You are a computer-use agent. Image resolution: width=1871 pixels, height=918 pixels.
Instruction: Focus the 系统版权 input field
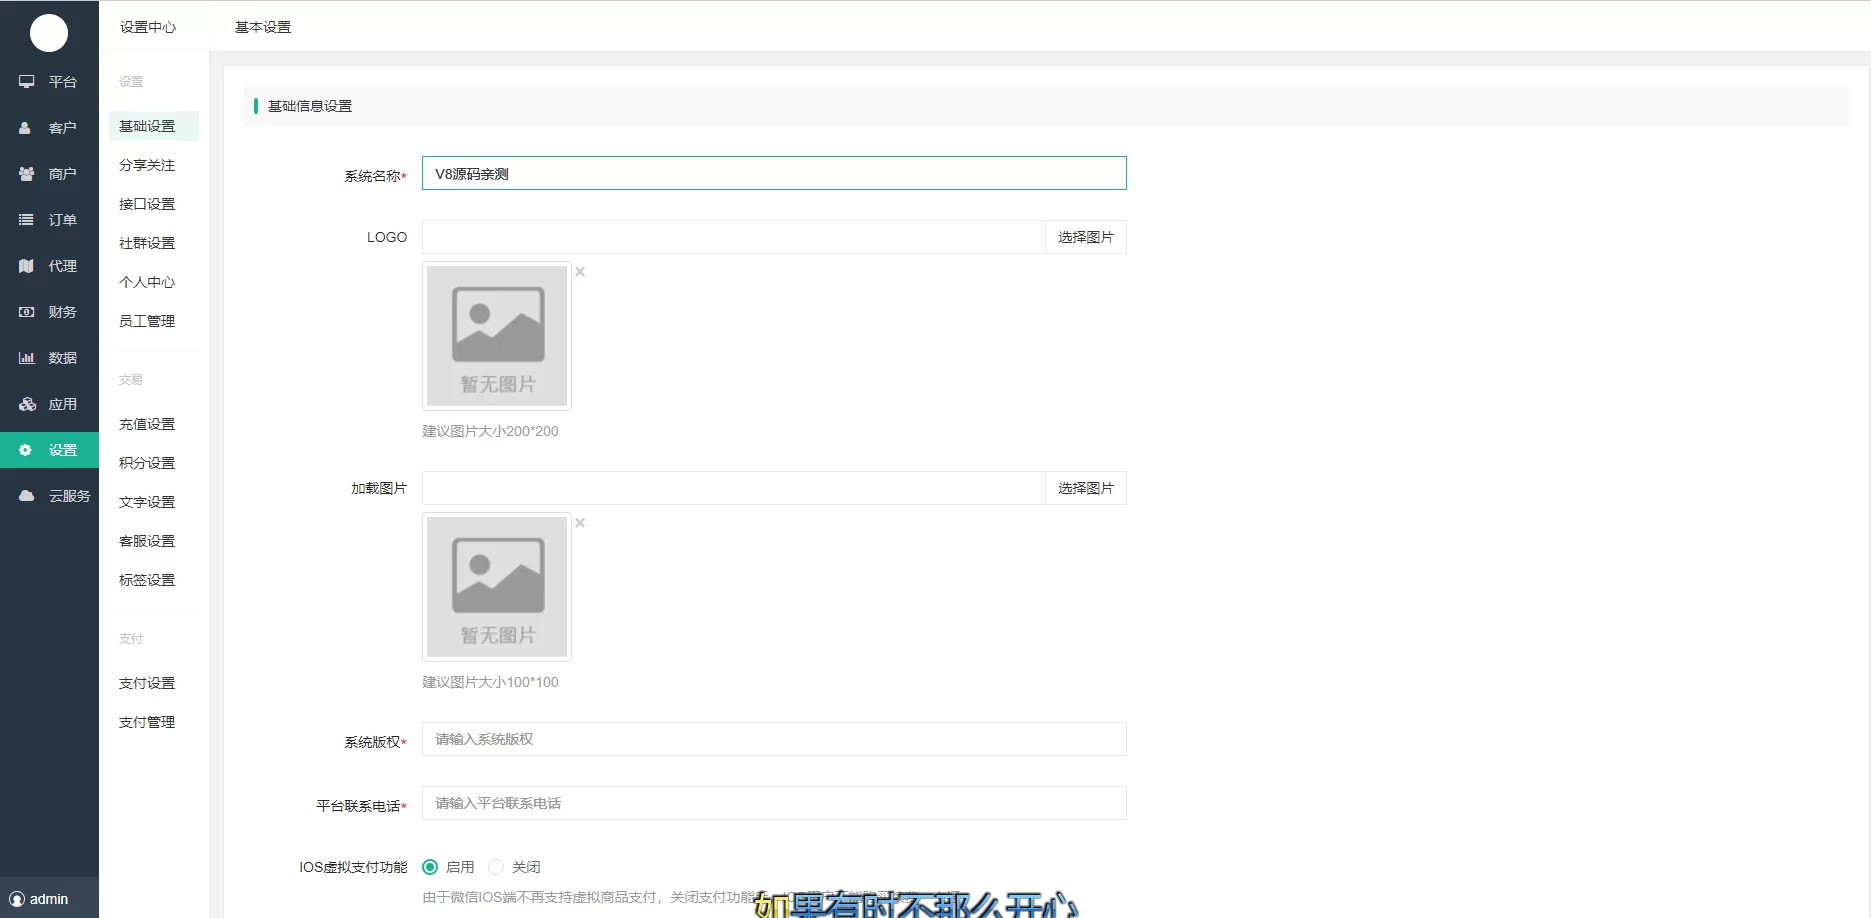coord(773,739)
